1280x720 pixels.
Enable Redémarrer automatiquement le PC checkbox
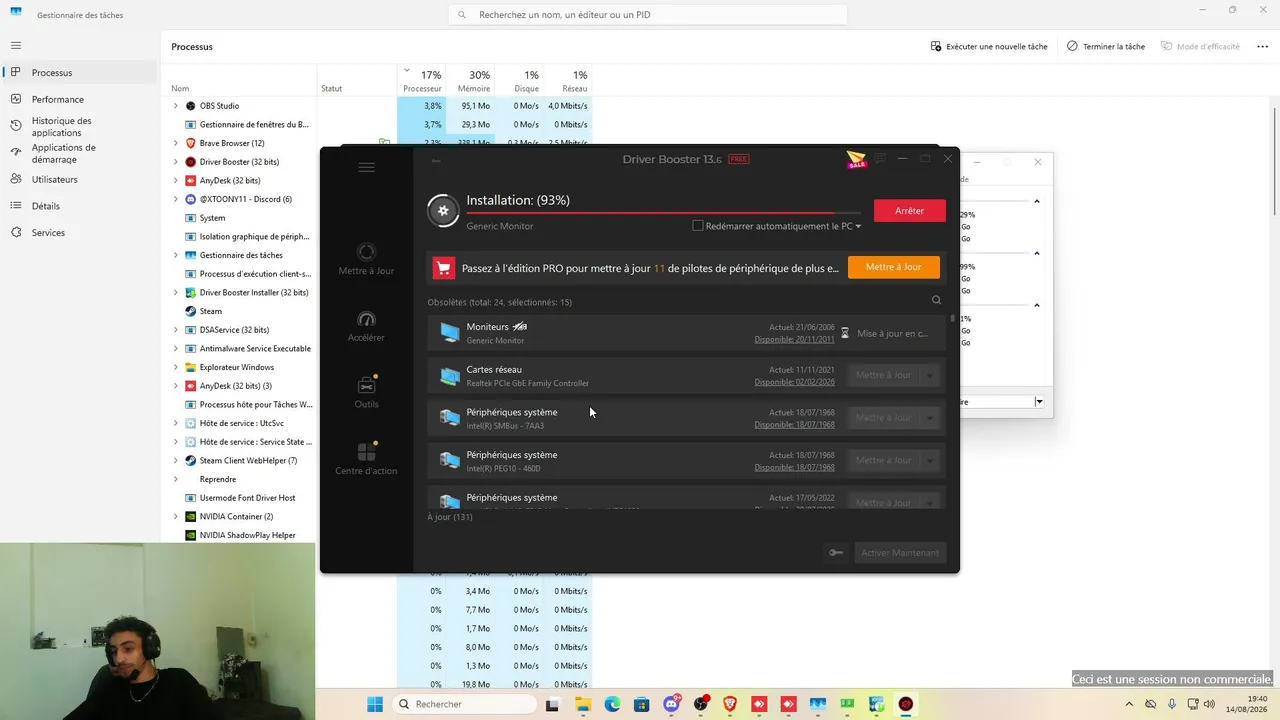click(x=698, y=226)
